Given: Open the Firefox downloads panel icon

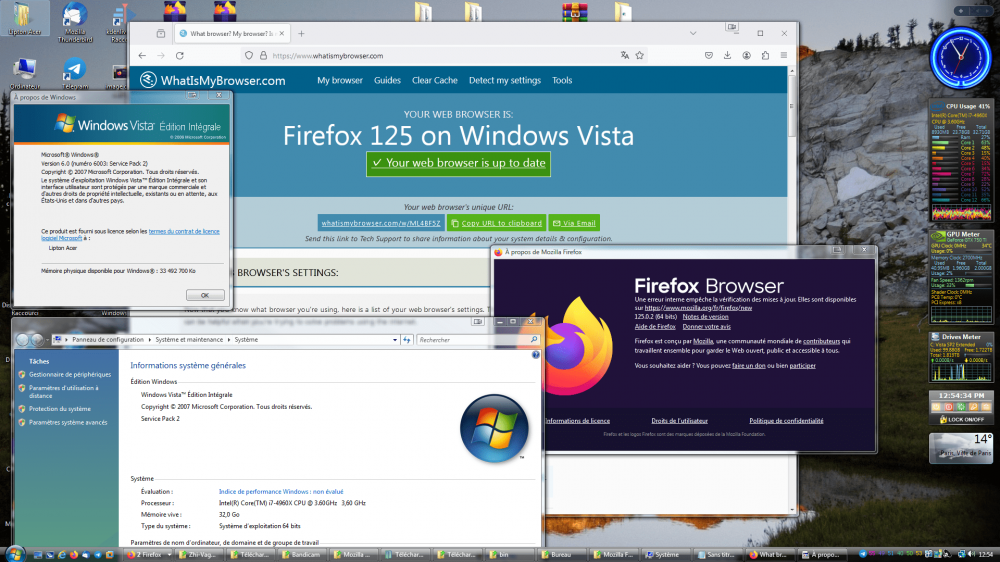Looking at the screenshot, I should coord(727,56).
